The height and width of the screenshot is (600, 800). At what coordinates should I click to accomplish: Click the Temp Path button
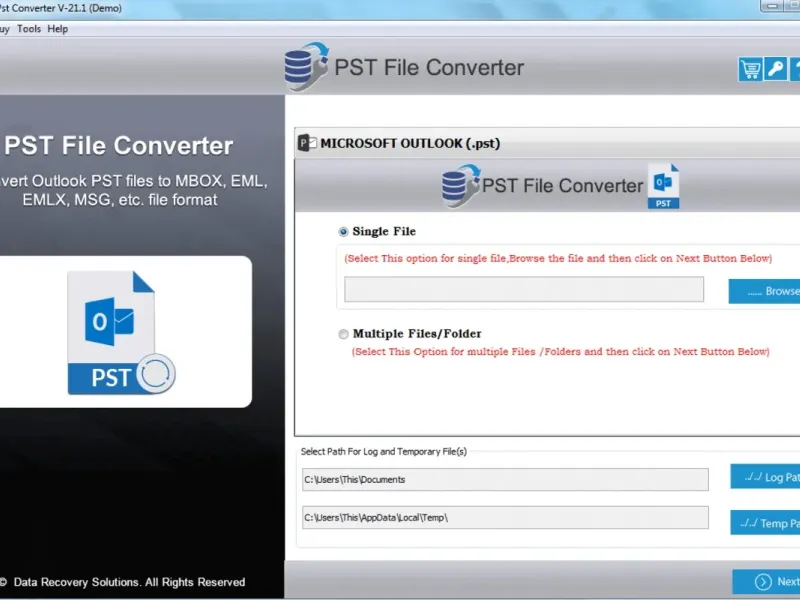[765, 522]
